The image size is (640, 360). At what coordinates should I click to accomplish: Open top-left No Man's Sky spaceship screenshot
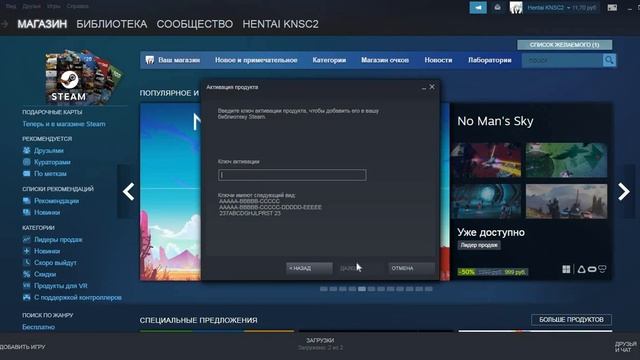(x=486, y=160)
